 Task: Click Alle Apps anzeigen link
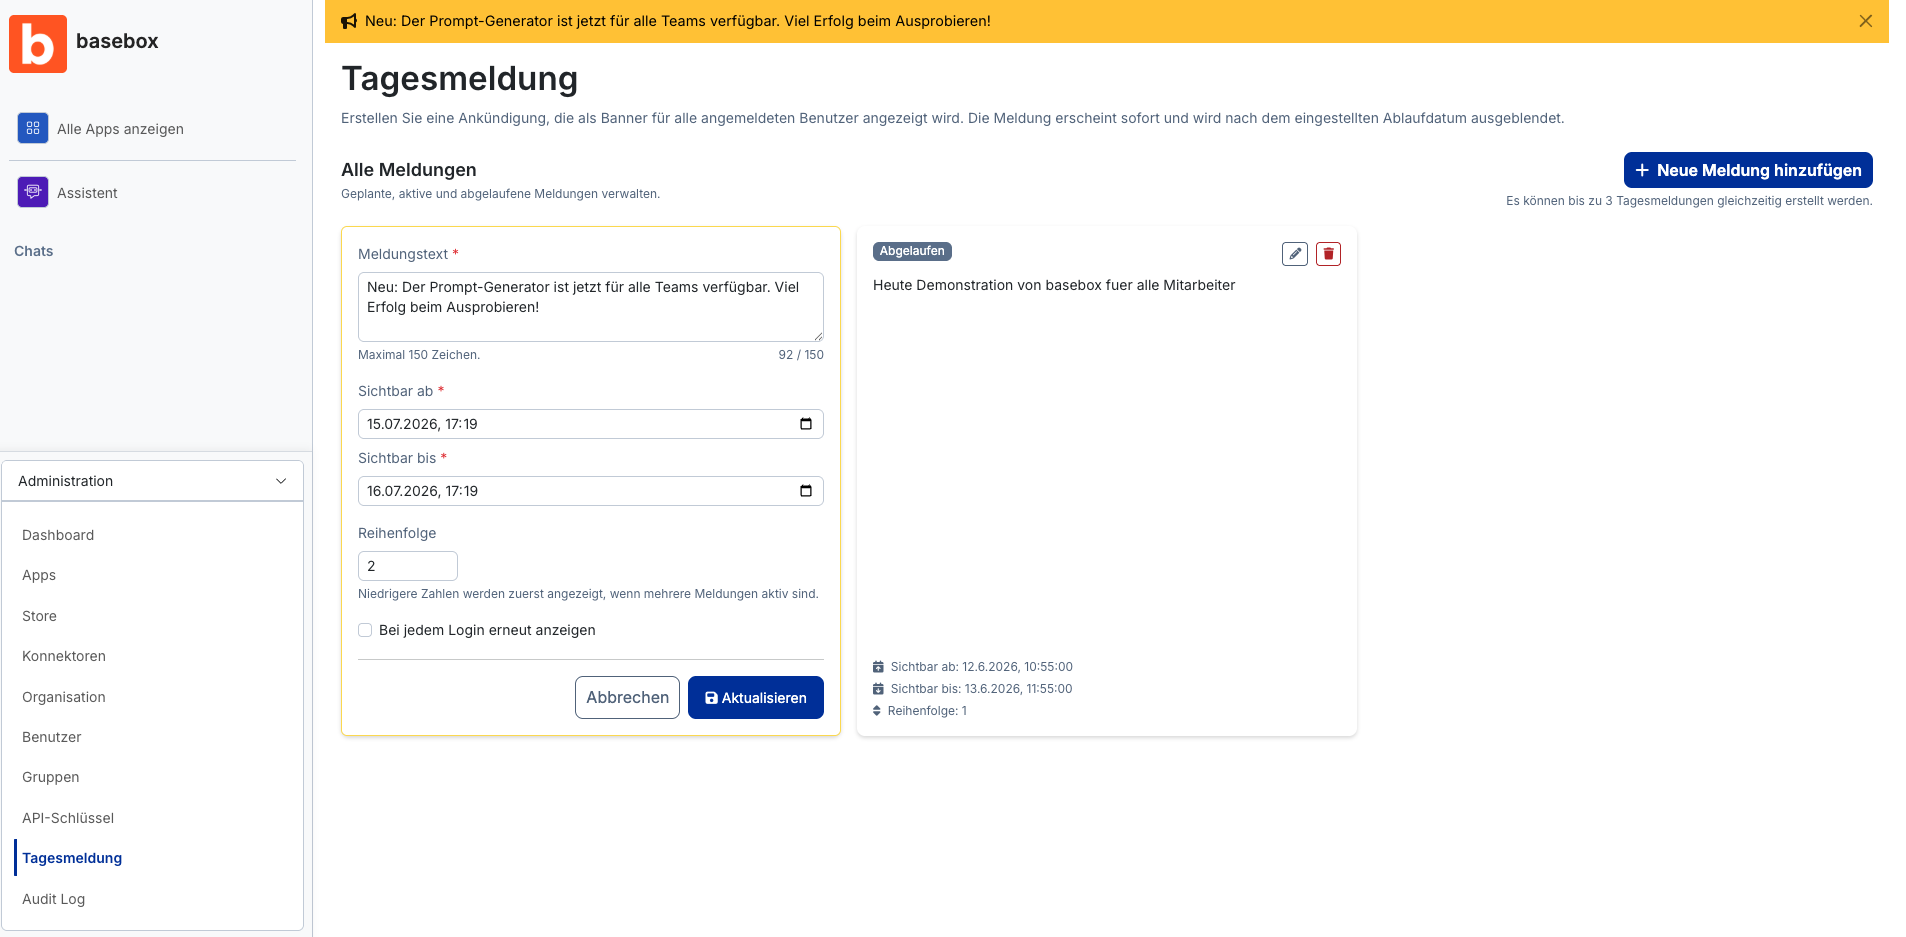[120, 129]
